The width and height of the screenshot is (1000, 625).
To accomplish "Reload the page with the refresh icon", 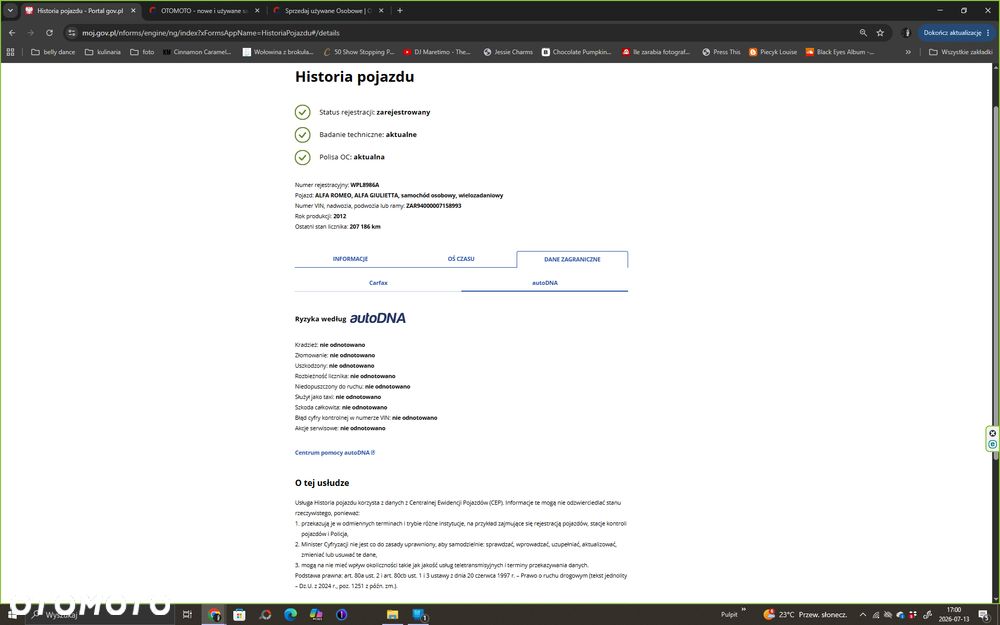I will pos(49,33).
